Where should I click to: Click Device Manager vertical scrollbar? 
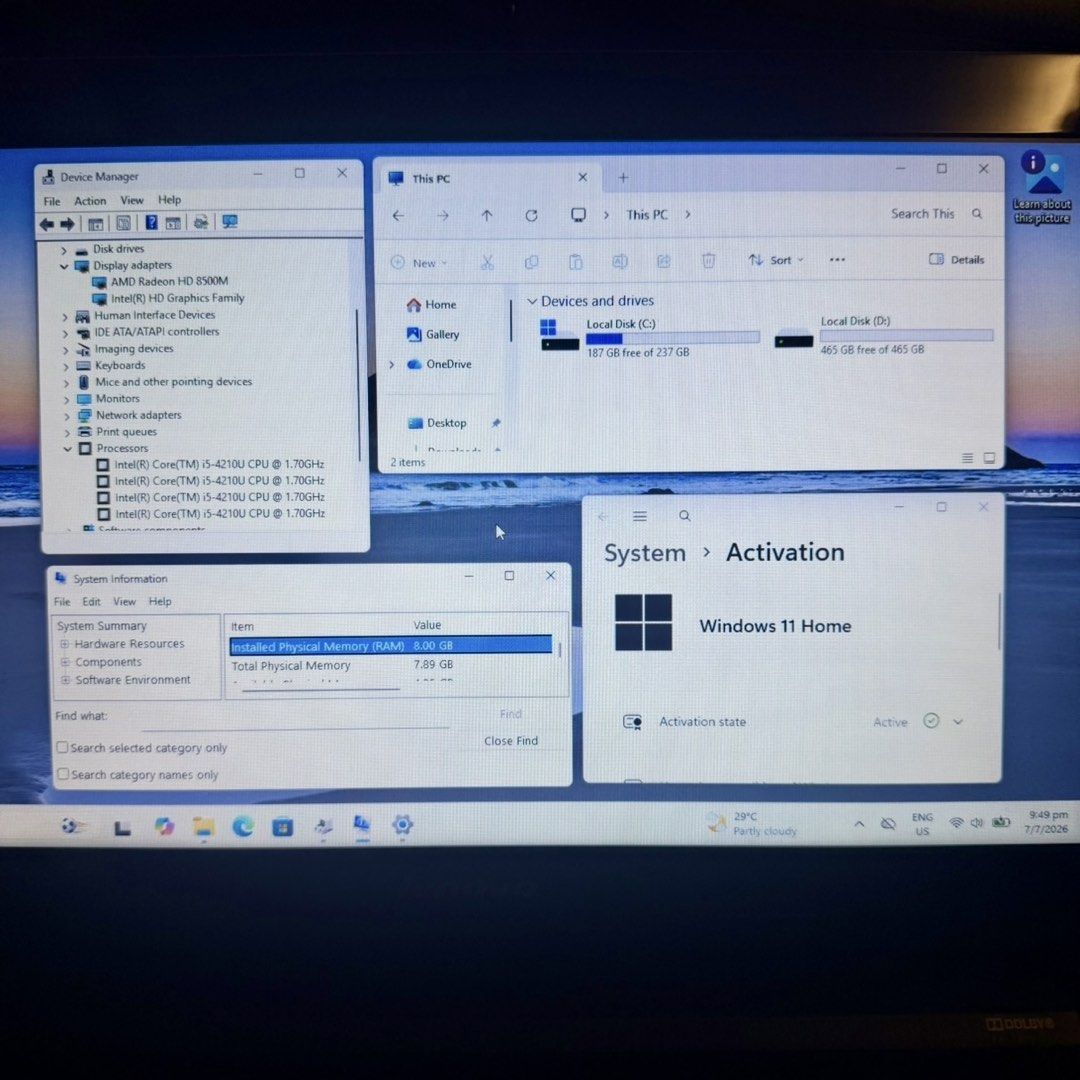[x=357, y=386]
